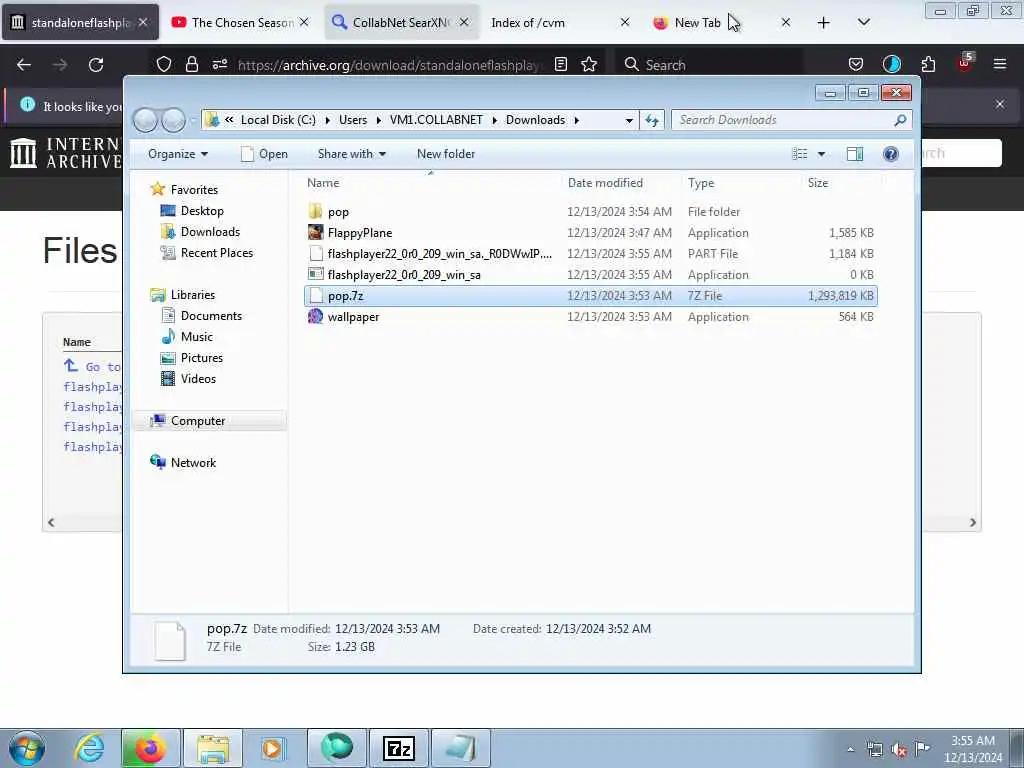Sort files by Date modified column
The width and height of the screenshot is (1024, 768).
621,184
